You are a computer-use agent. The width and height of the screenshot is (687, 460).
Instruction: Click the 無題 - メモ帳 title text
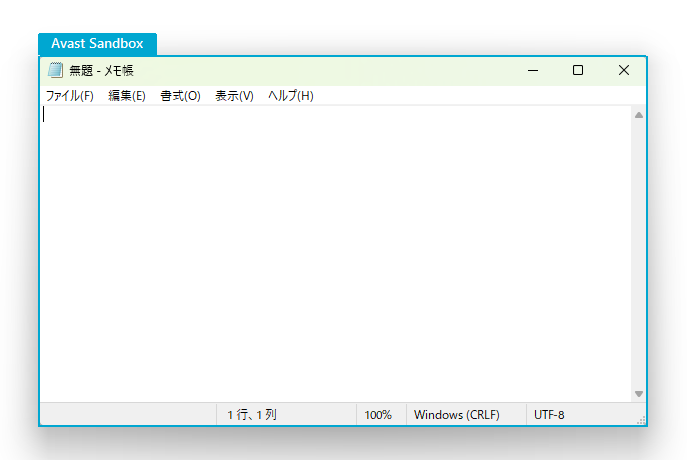[x=101, y=71]
